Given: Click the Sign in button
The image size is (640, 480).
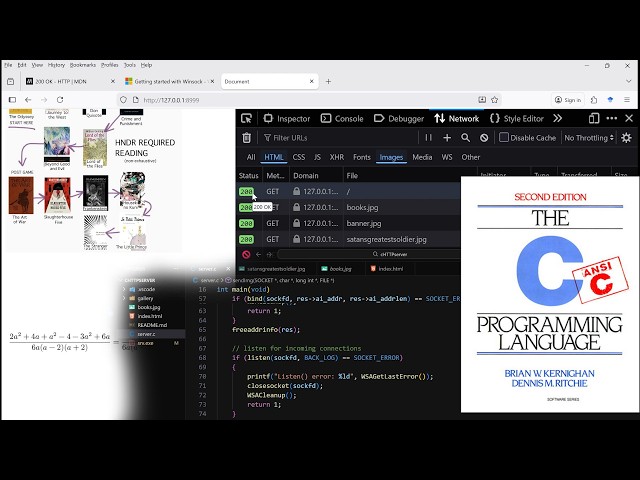Looking at the screenshot, I should point(568,100).
